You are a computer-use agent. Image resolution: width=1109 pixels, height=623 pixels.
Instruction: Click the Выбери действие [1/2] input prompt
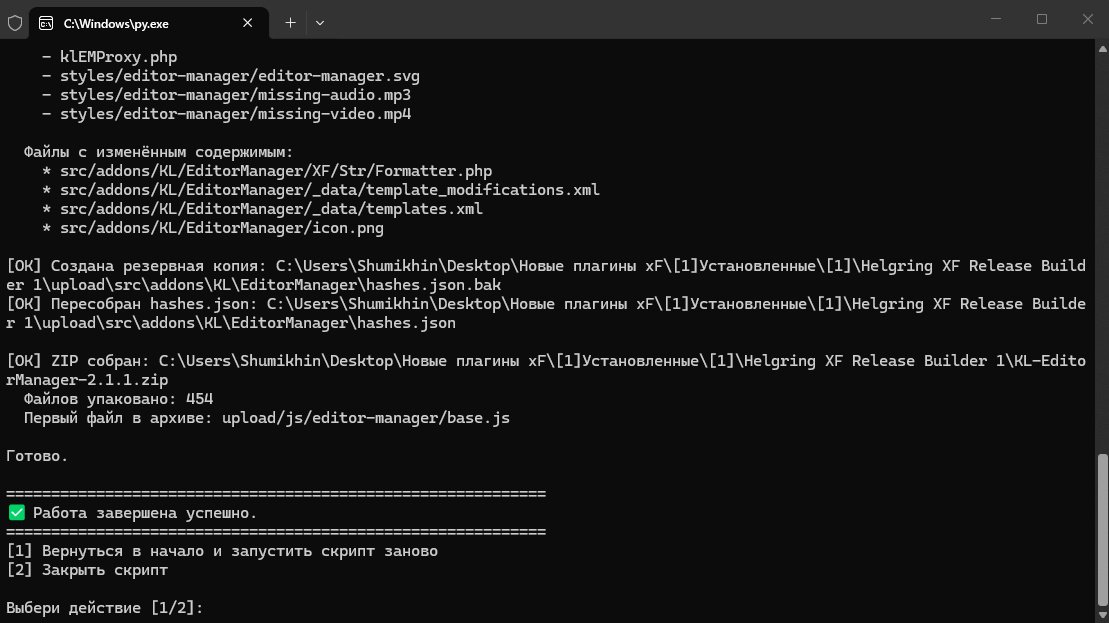(x=105, y=608)
